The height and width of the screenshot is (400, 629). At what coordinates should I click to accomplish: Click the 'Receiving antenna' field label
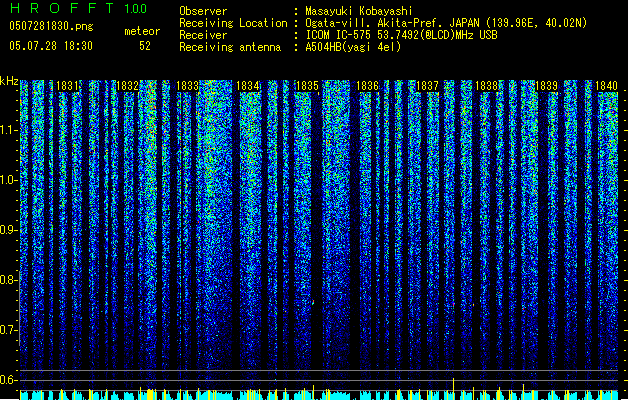(x=230, y=47)
